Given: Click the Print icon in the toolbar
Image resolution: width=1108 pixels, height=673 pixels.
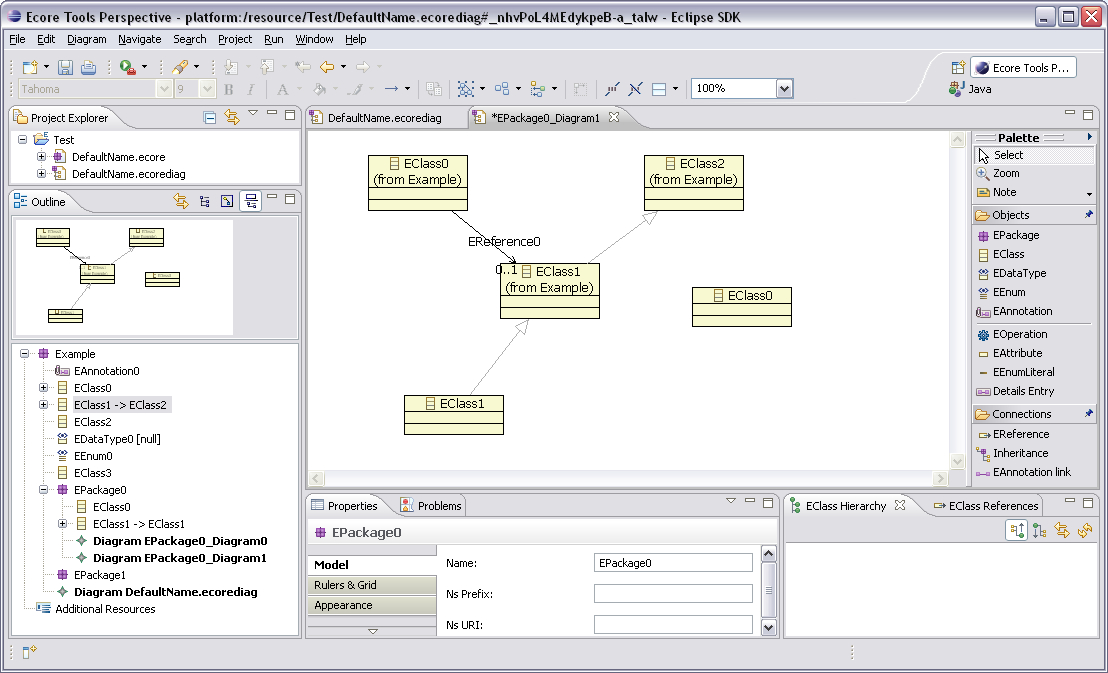Looking at the screenshot, I should click(88, 67).
